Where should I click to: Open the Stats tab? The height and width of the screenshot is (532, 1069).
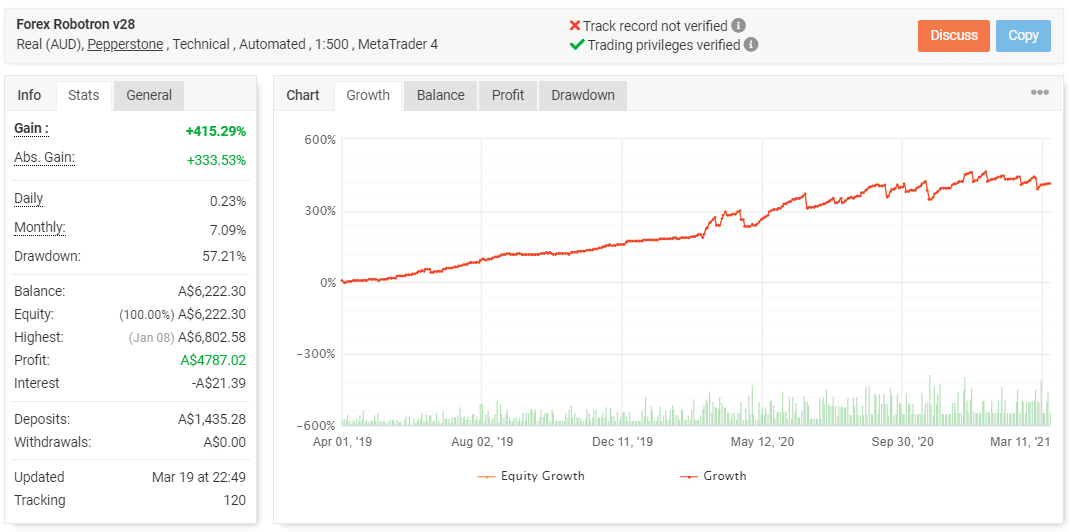point(84,95)
